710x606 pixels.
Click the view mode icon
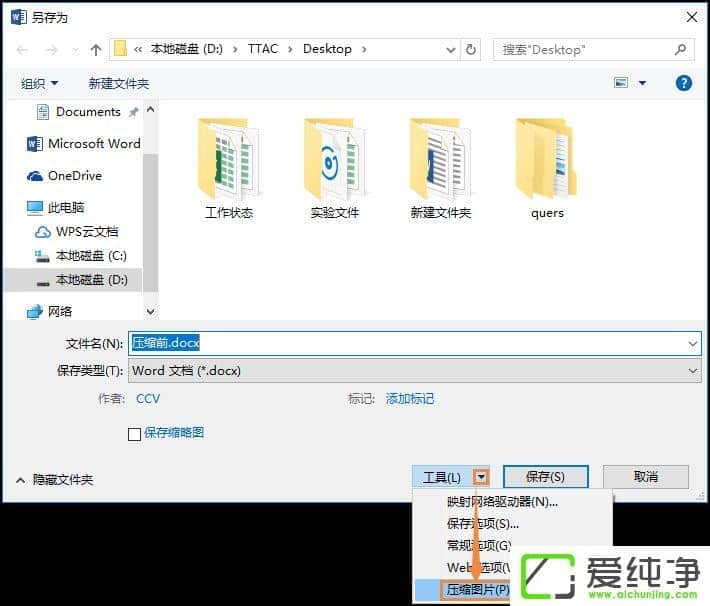tap(621, 83)
